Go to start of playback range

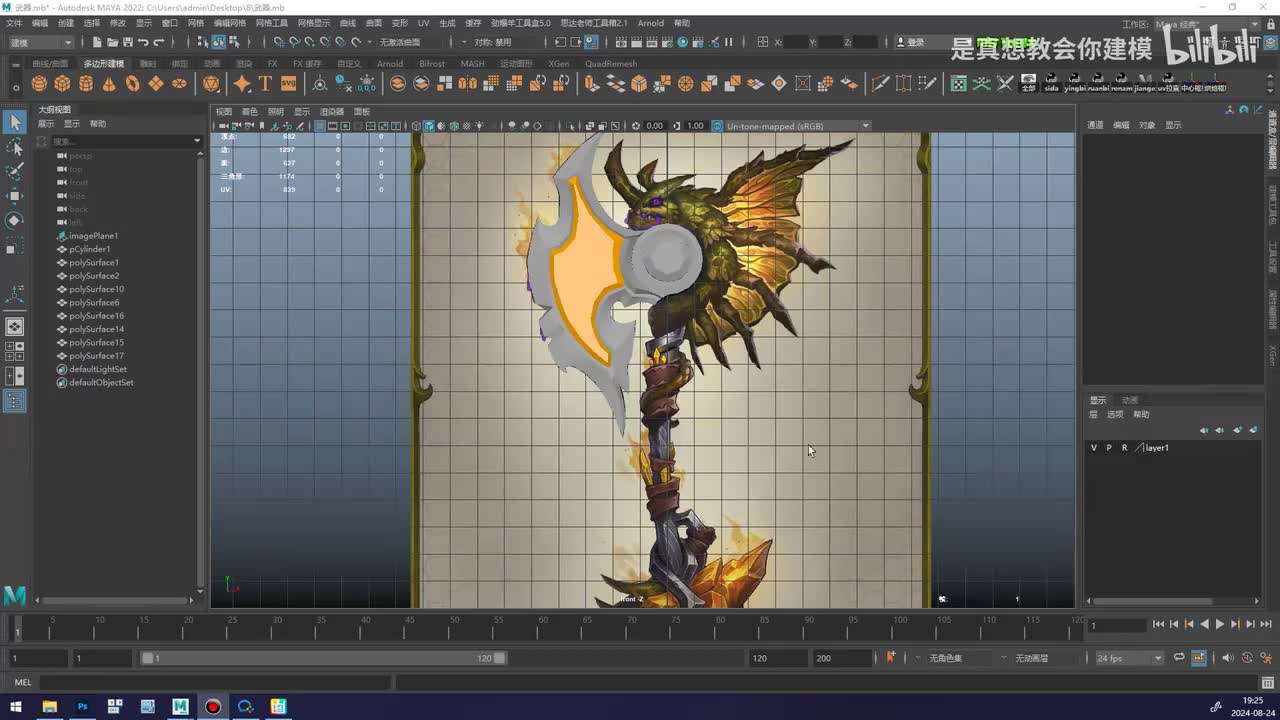tap(1158, 624)
